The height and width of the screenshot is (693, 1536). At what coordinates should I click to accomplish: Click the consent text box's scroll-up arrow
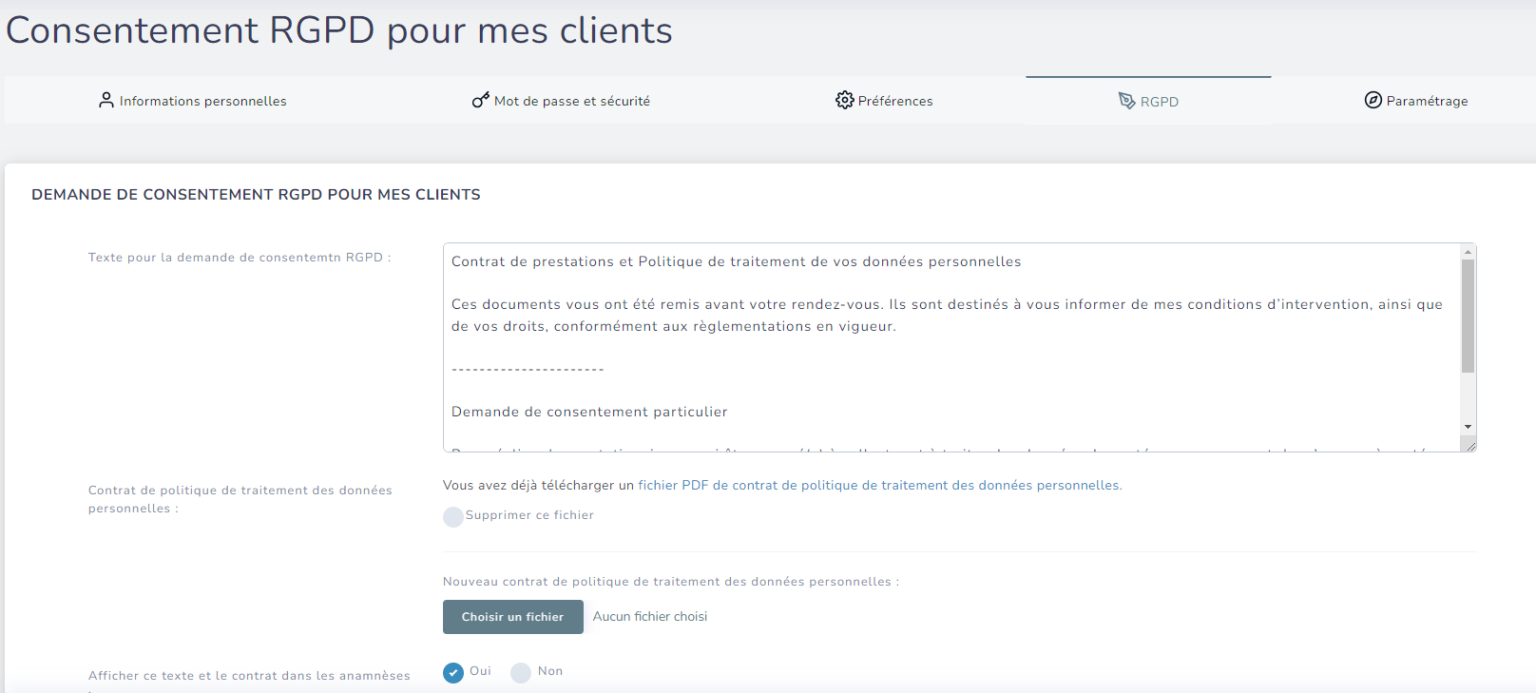pyautogui.click(x=1468, y=252)
